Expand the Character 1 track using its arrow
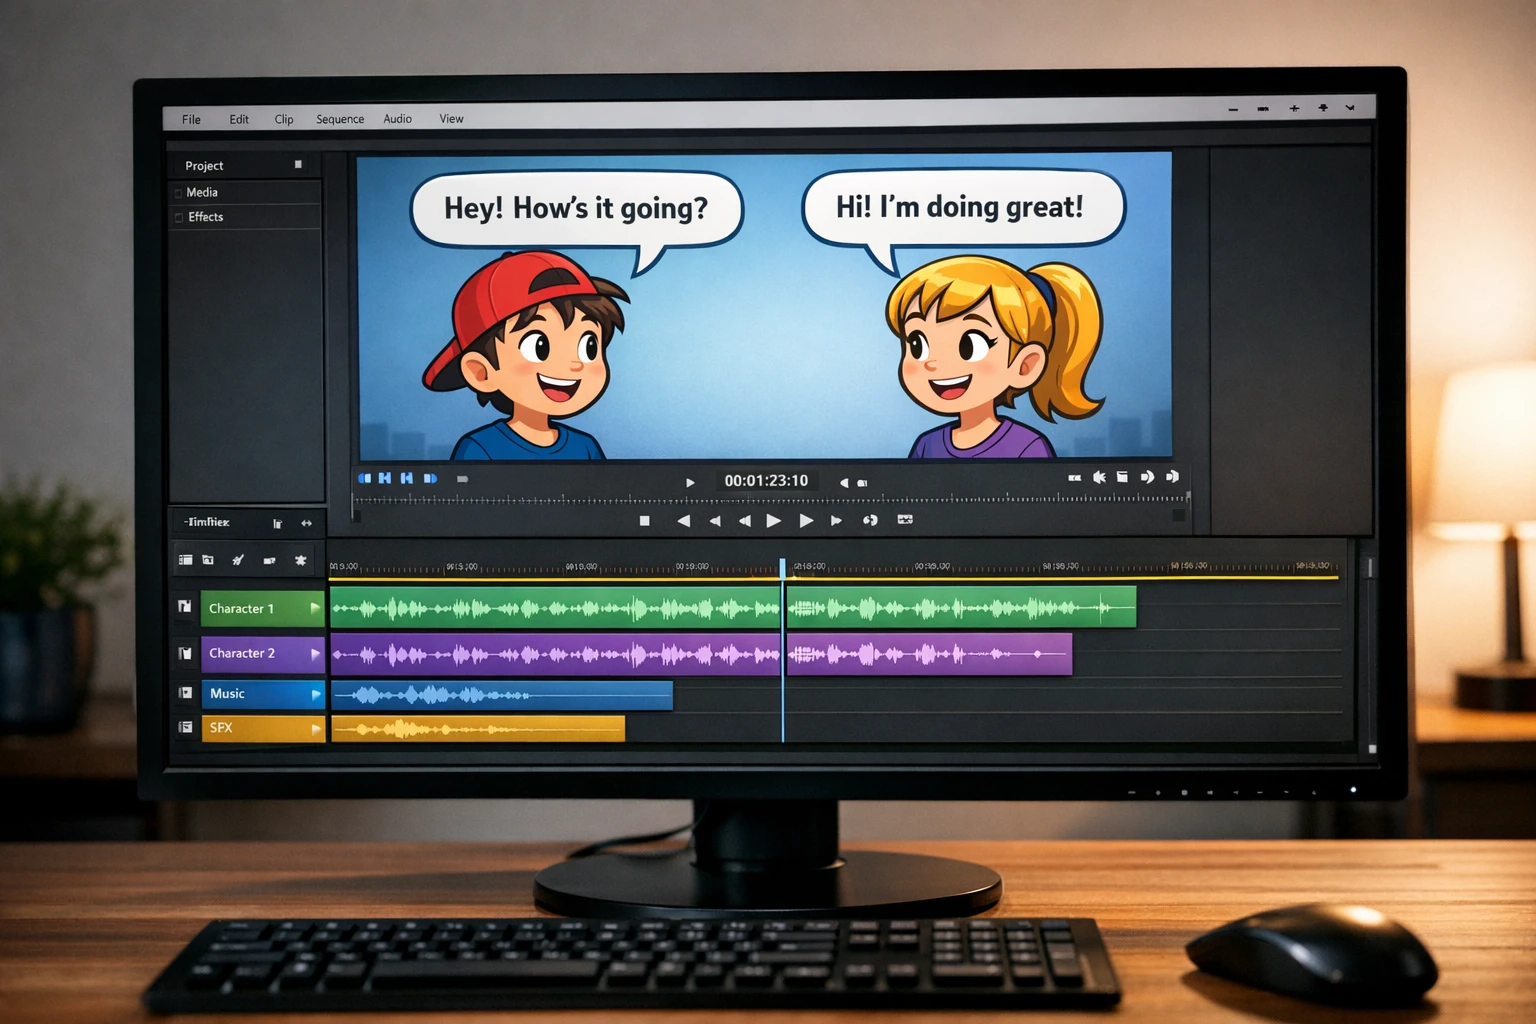The width and height of the screenshot is (1536, 1024). pos(314,607)
